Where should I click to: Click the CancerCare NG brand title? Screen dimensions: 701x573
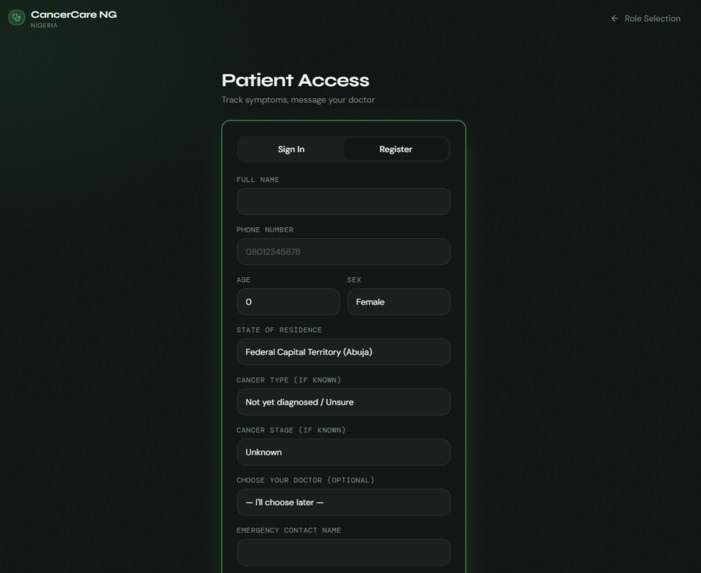pyautogui.click(x=74, y=14)
